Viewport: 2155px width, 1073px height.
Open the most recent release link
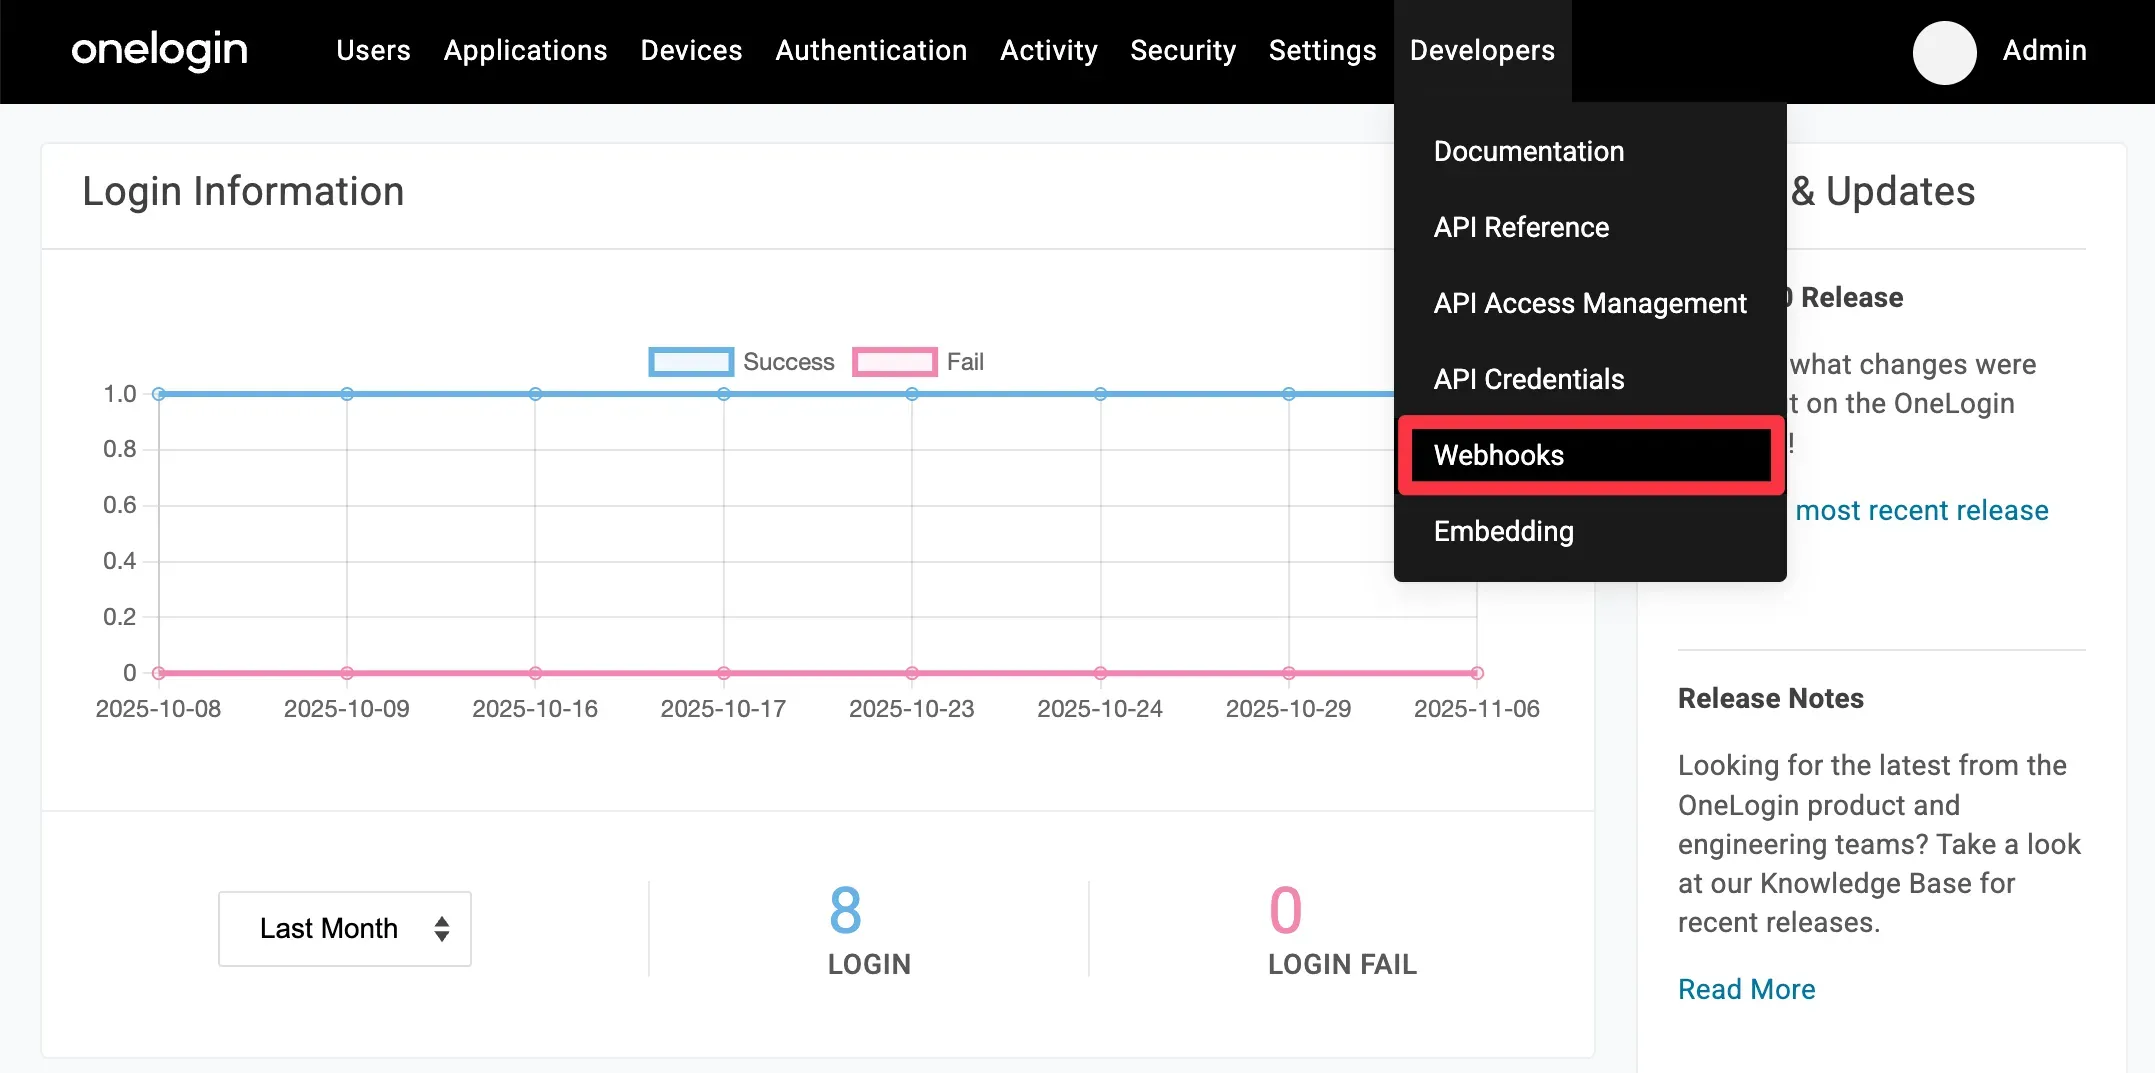[1921, 510]
